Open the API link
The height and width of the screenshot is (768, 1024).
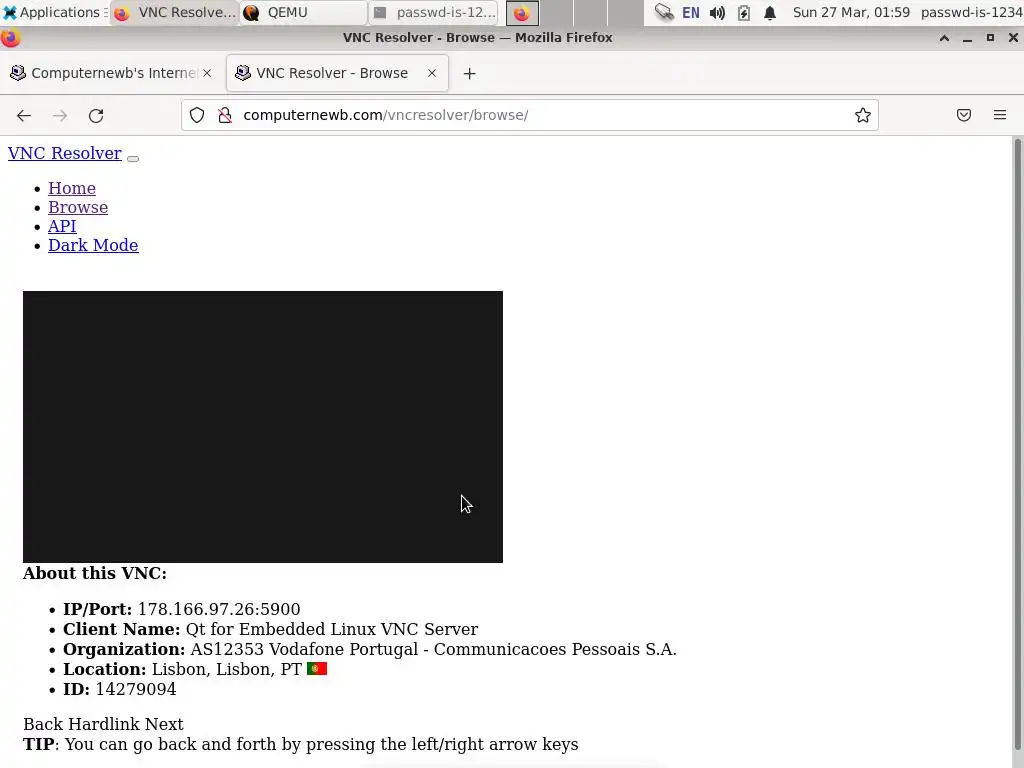click(x=62, y=226)
